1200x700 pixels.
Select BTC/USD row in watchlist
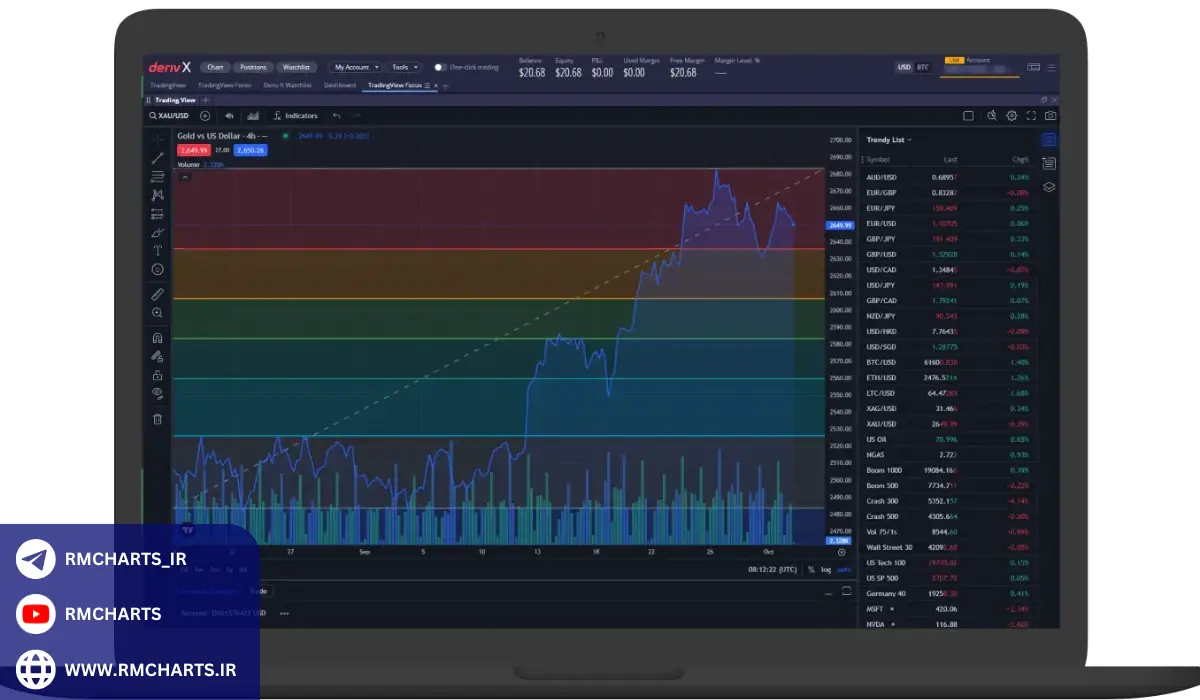point(946,362)
